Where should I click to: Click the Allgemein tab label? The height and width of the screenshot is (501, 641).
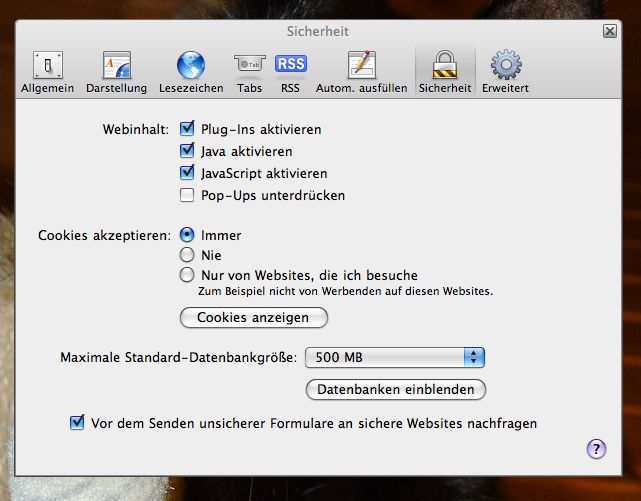point(48,88)
